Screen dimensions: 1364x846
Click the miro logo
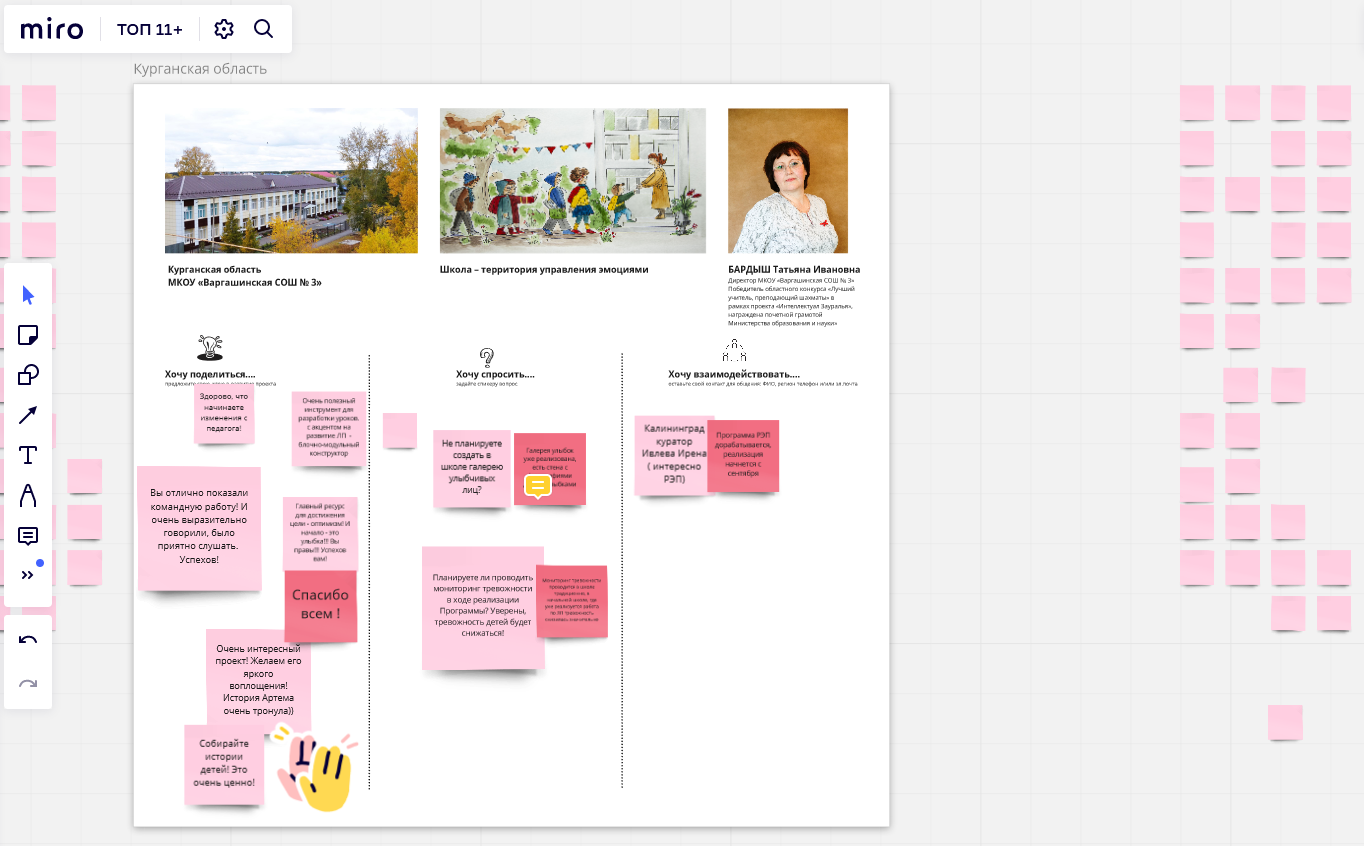point(52,29)
